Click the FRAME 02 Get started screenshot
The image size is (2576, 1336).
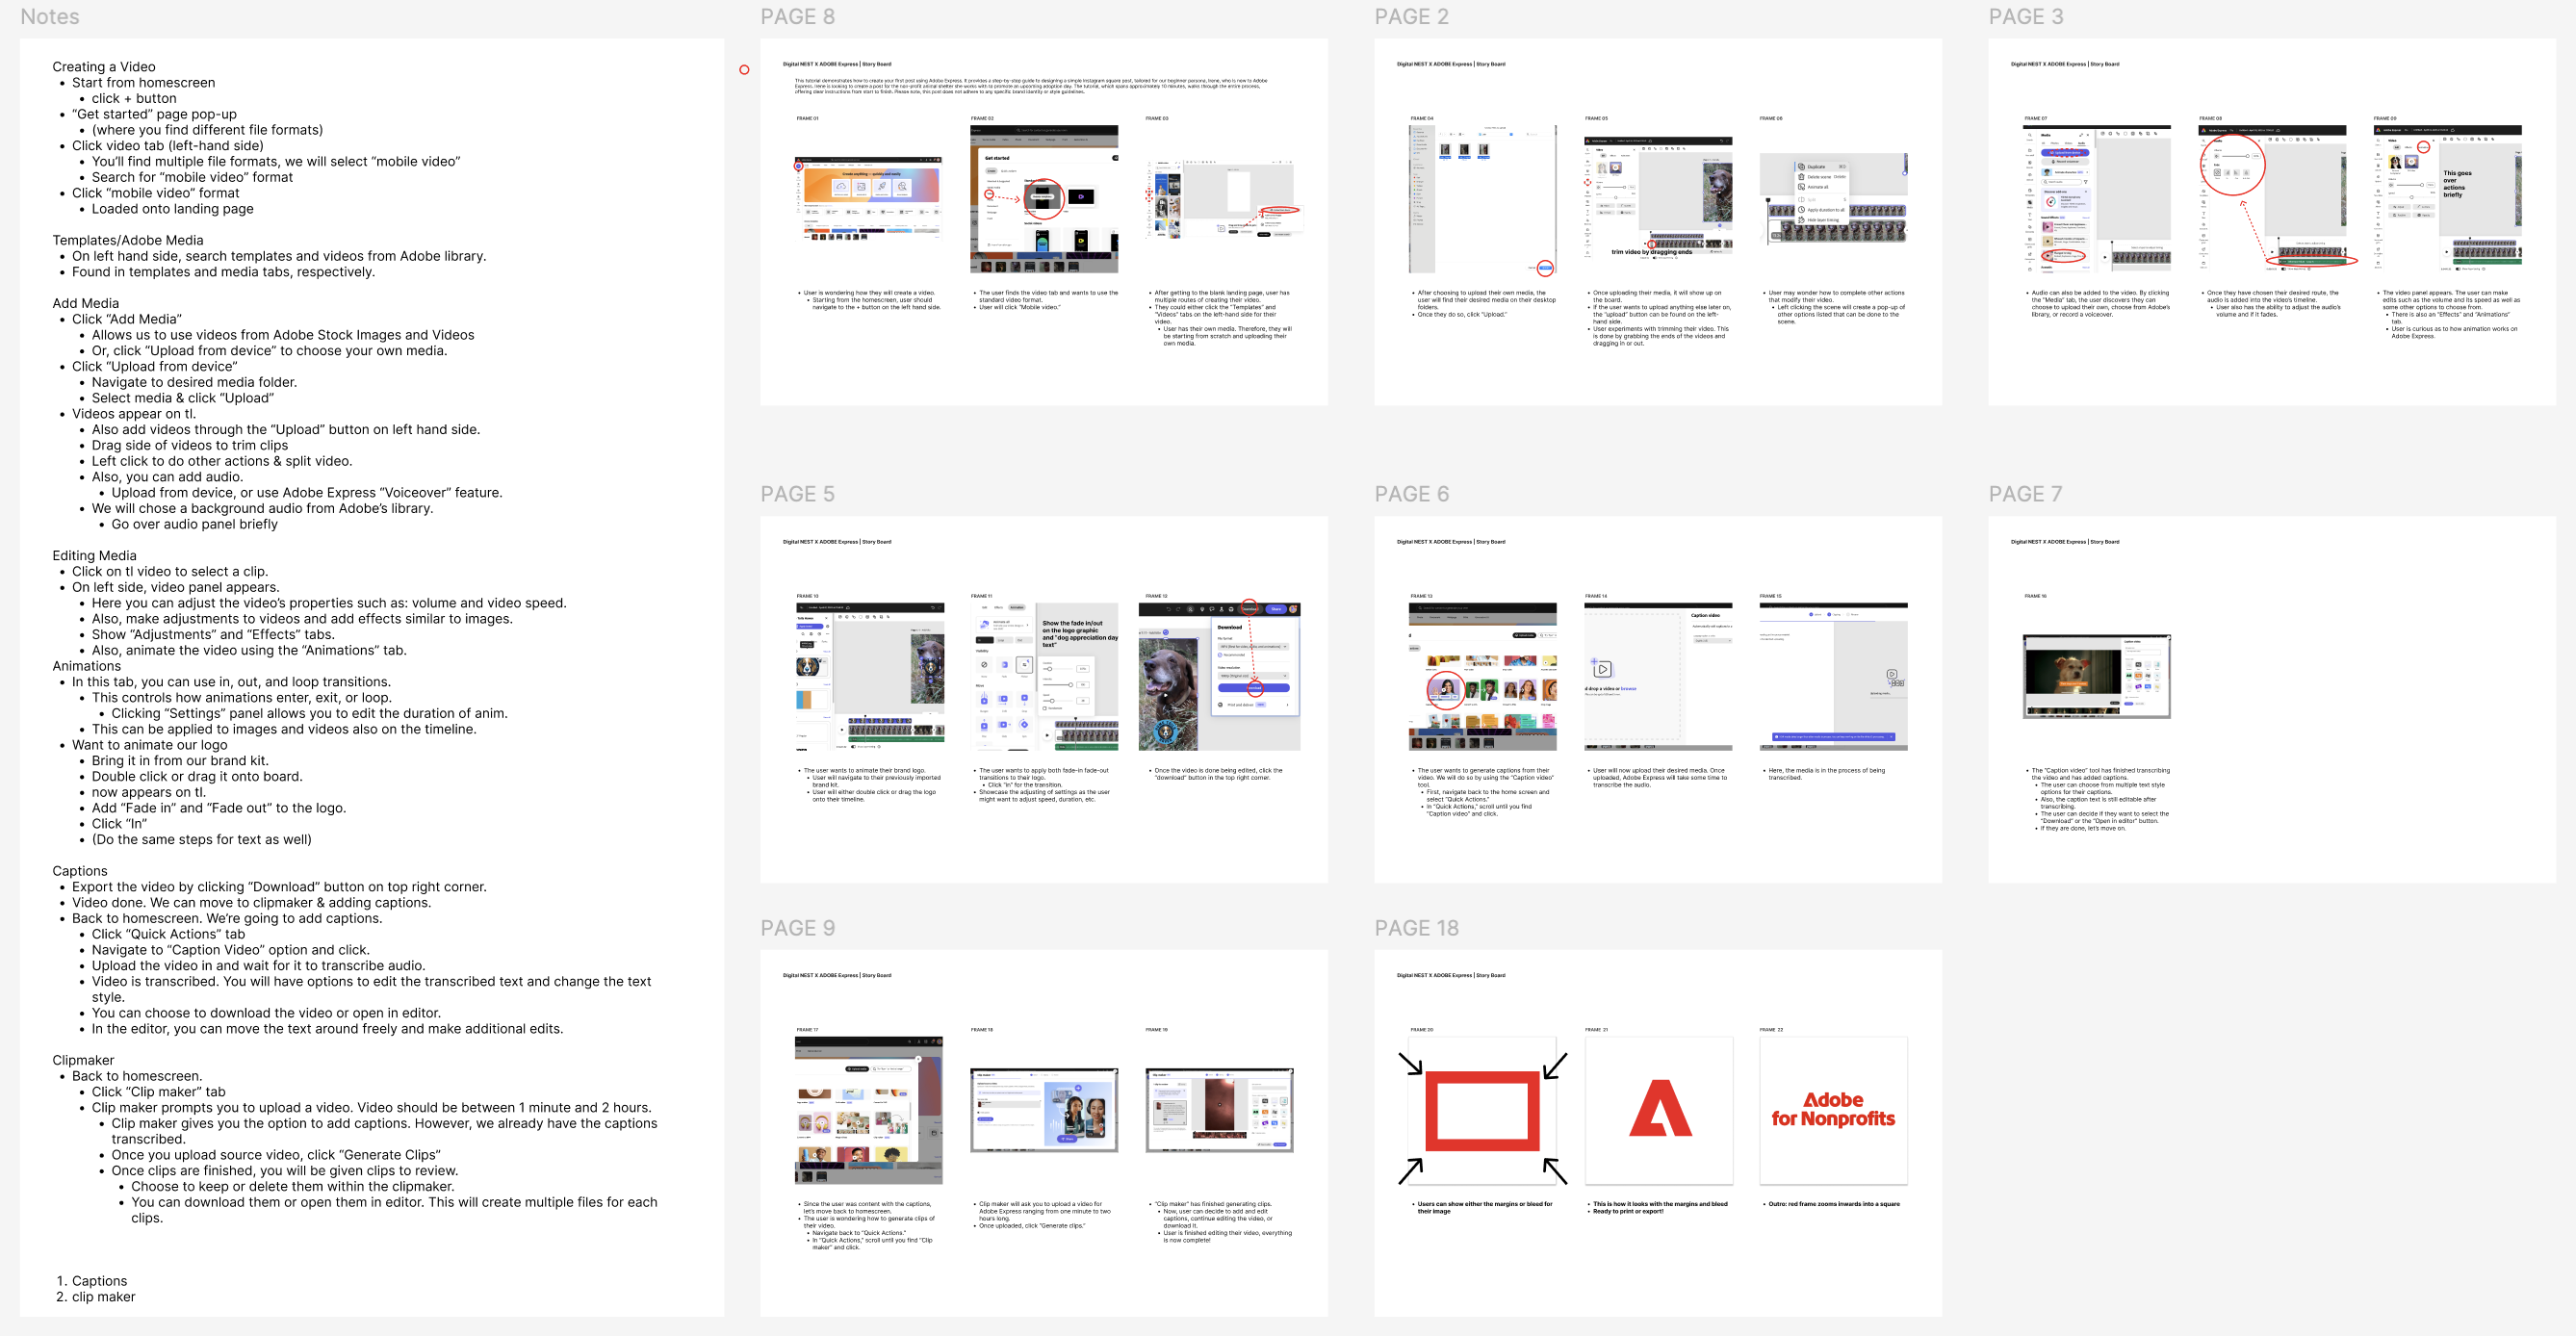[1043, 199]
